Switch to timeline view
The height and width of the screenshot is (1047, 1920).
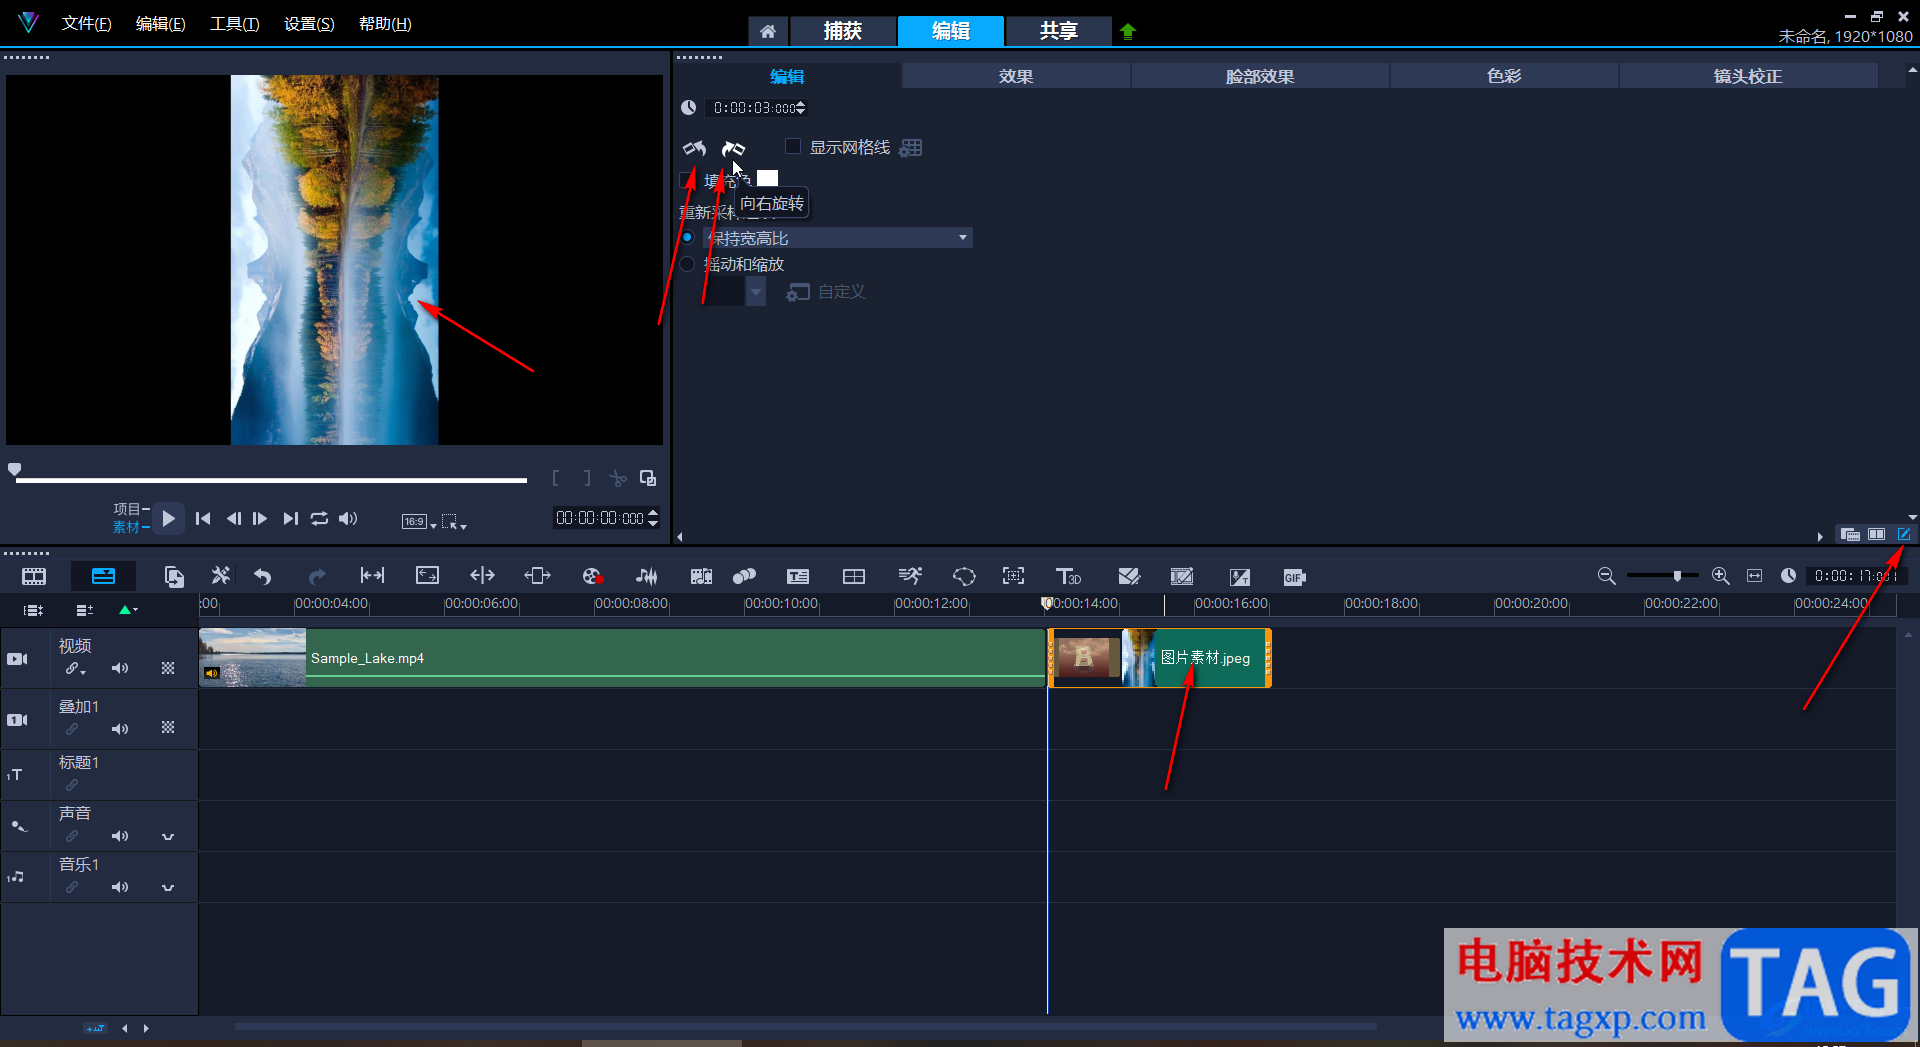tap(103, 576)
